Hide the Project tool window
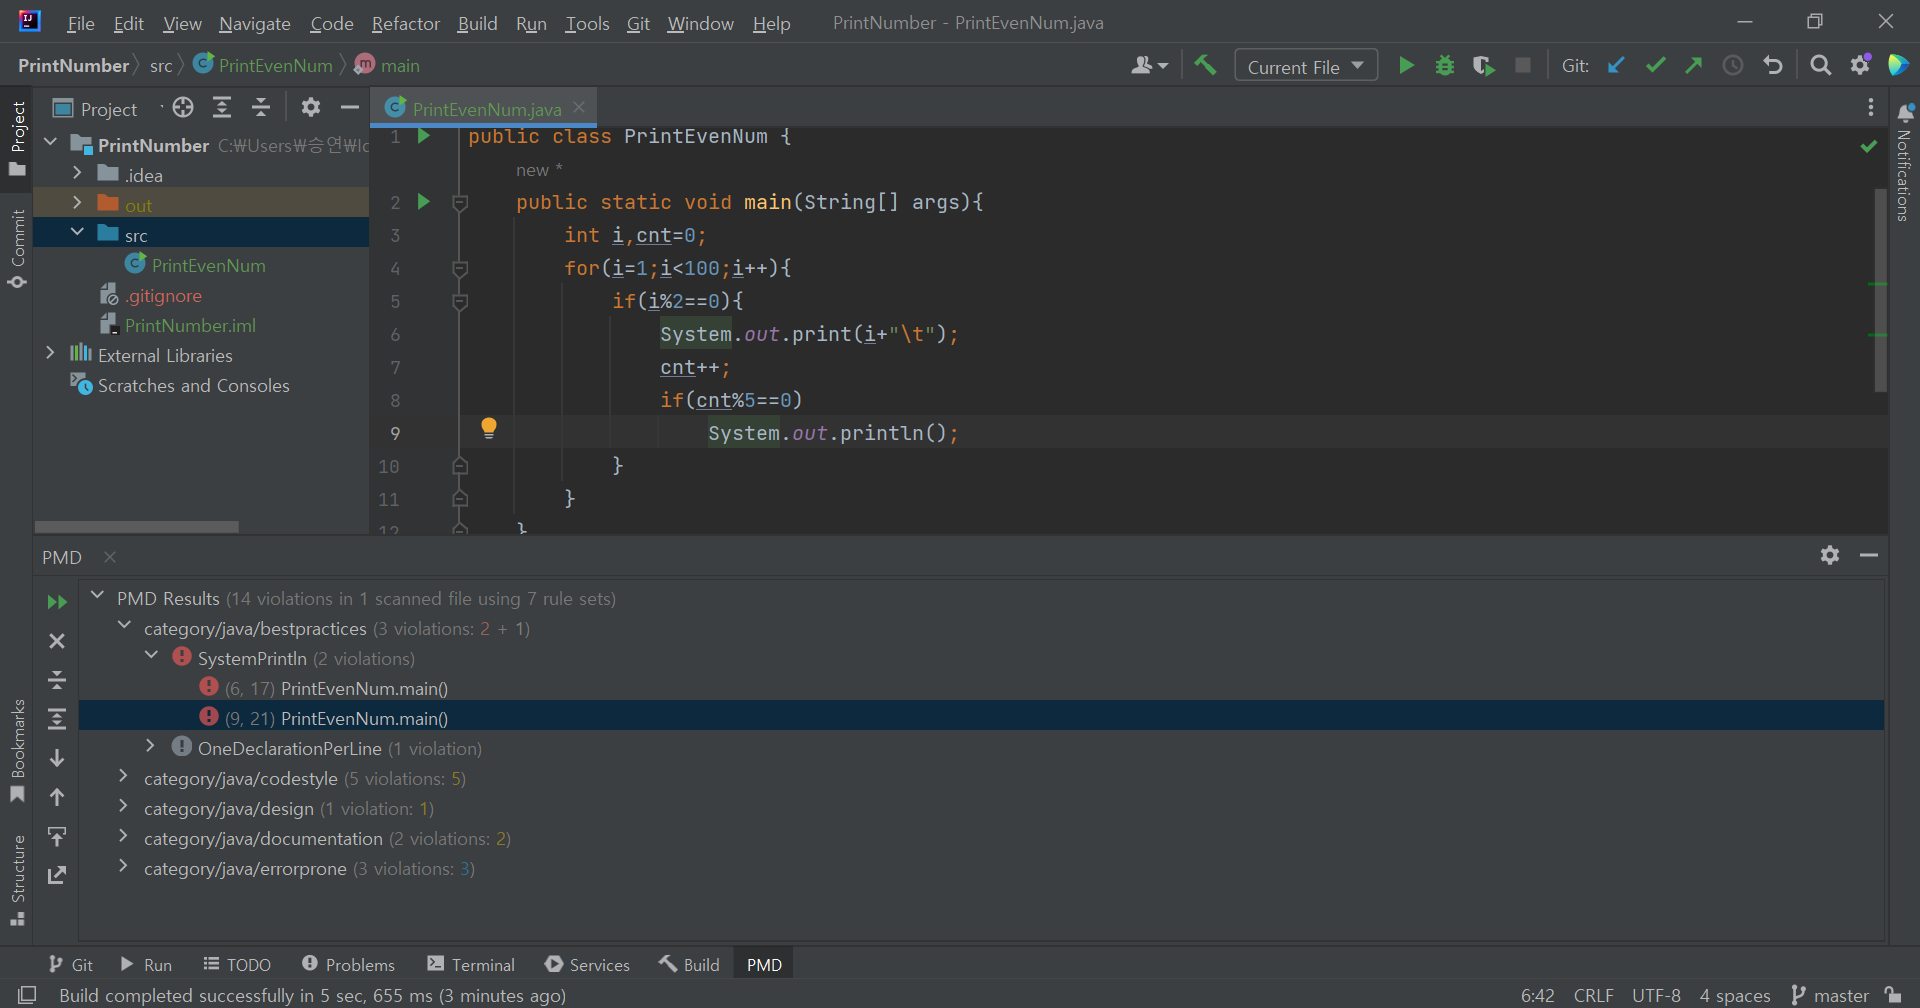Screen dimensions: 1920x1008 click(349, 108)
